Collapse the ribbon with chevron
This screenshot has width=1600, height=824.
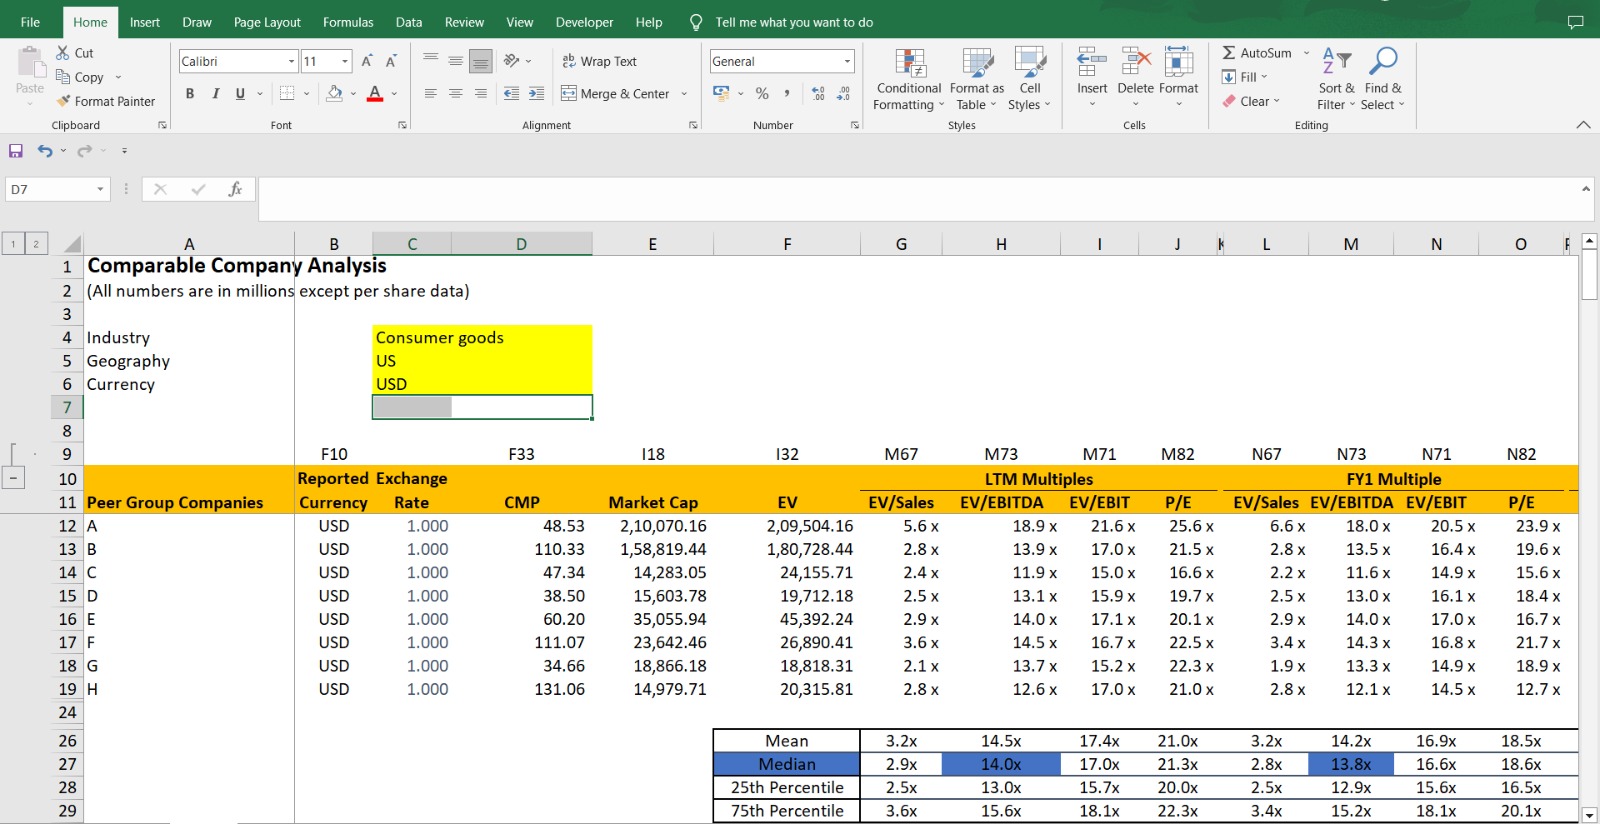point(1583,125)
